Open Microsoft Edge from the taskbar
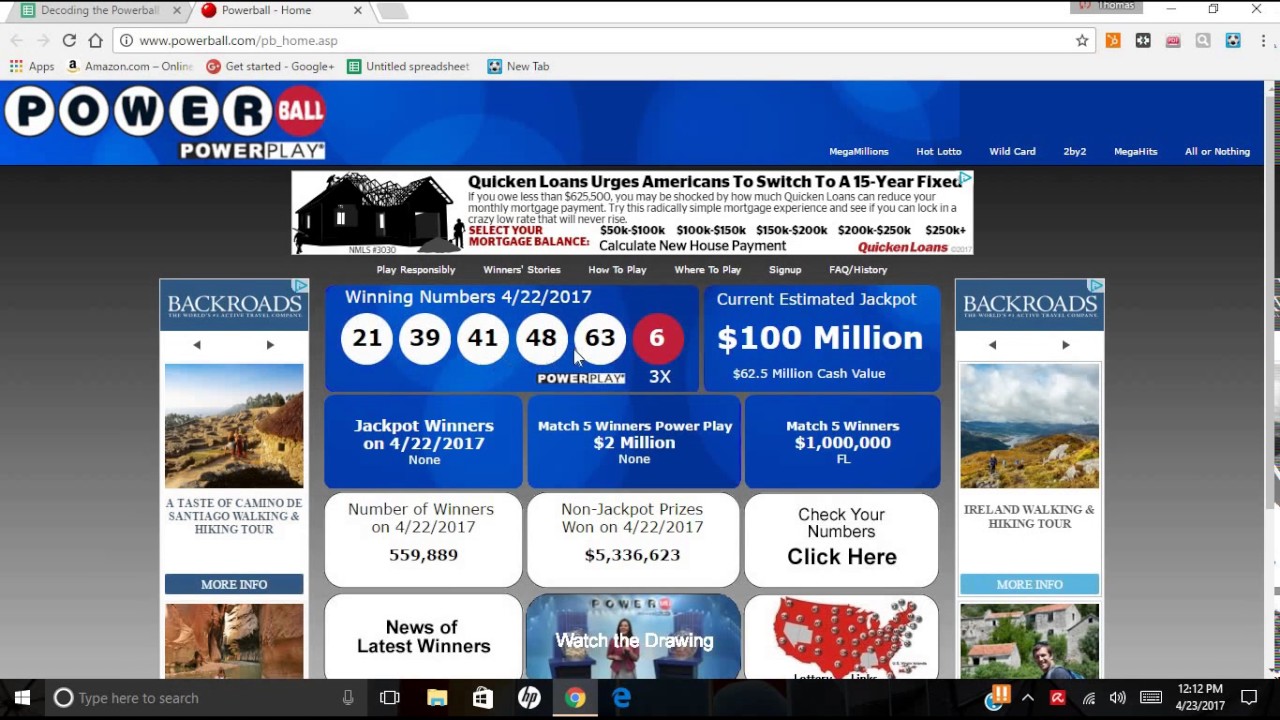 (622, 698)
